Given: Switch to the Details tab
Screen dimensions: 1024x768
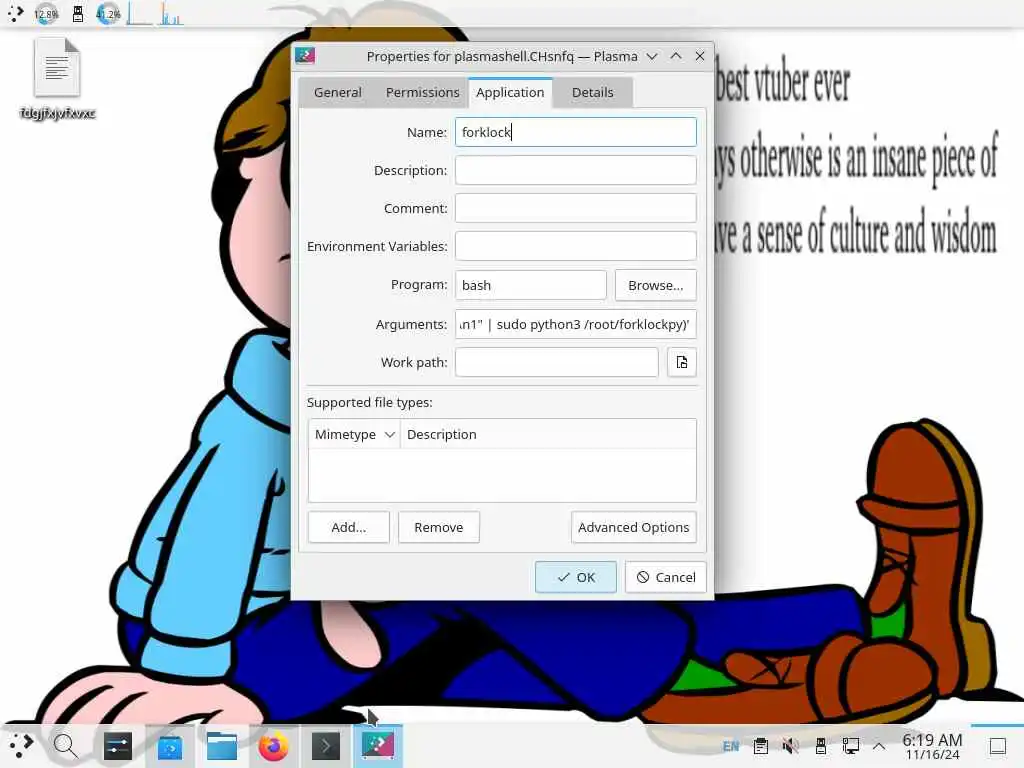Looking at the screenshot, I should [x=592, y=93].
